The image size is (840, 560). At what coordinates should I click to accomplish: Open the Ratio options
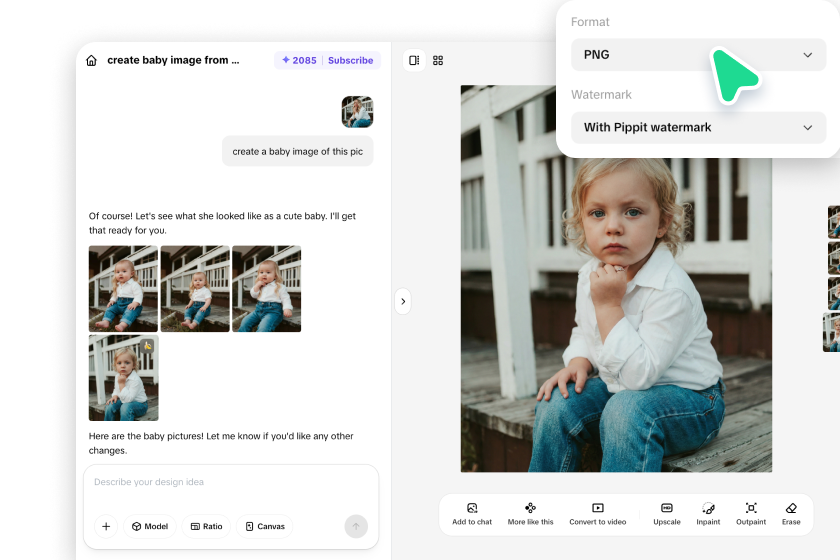206,526
